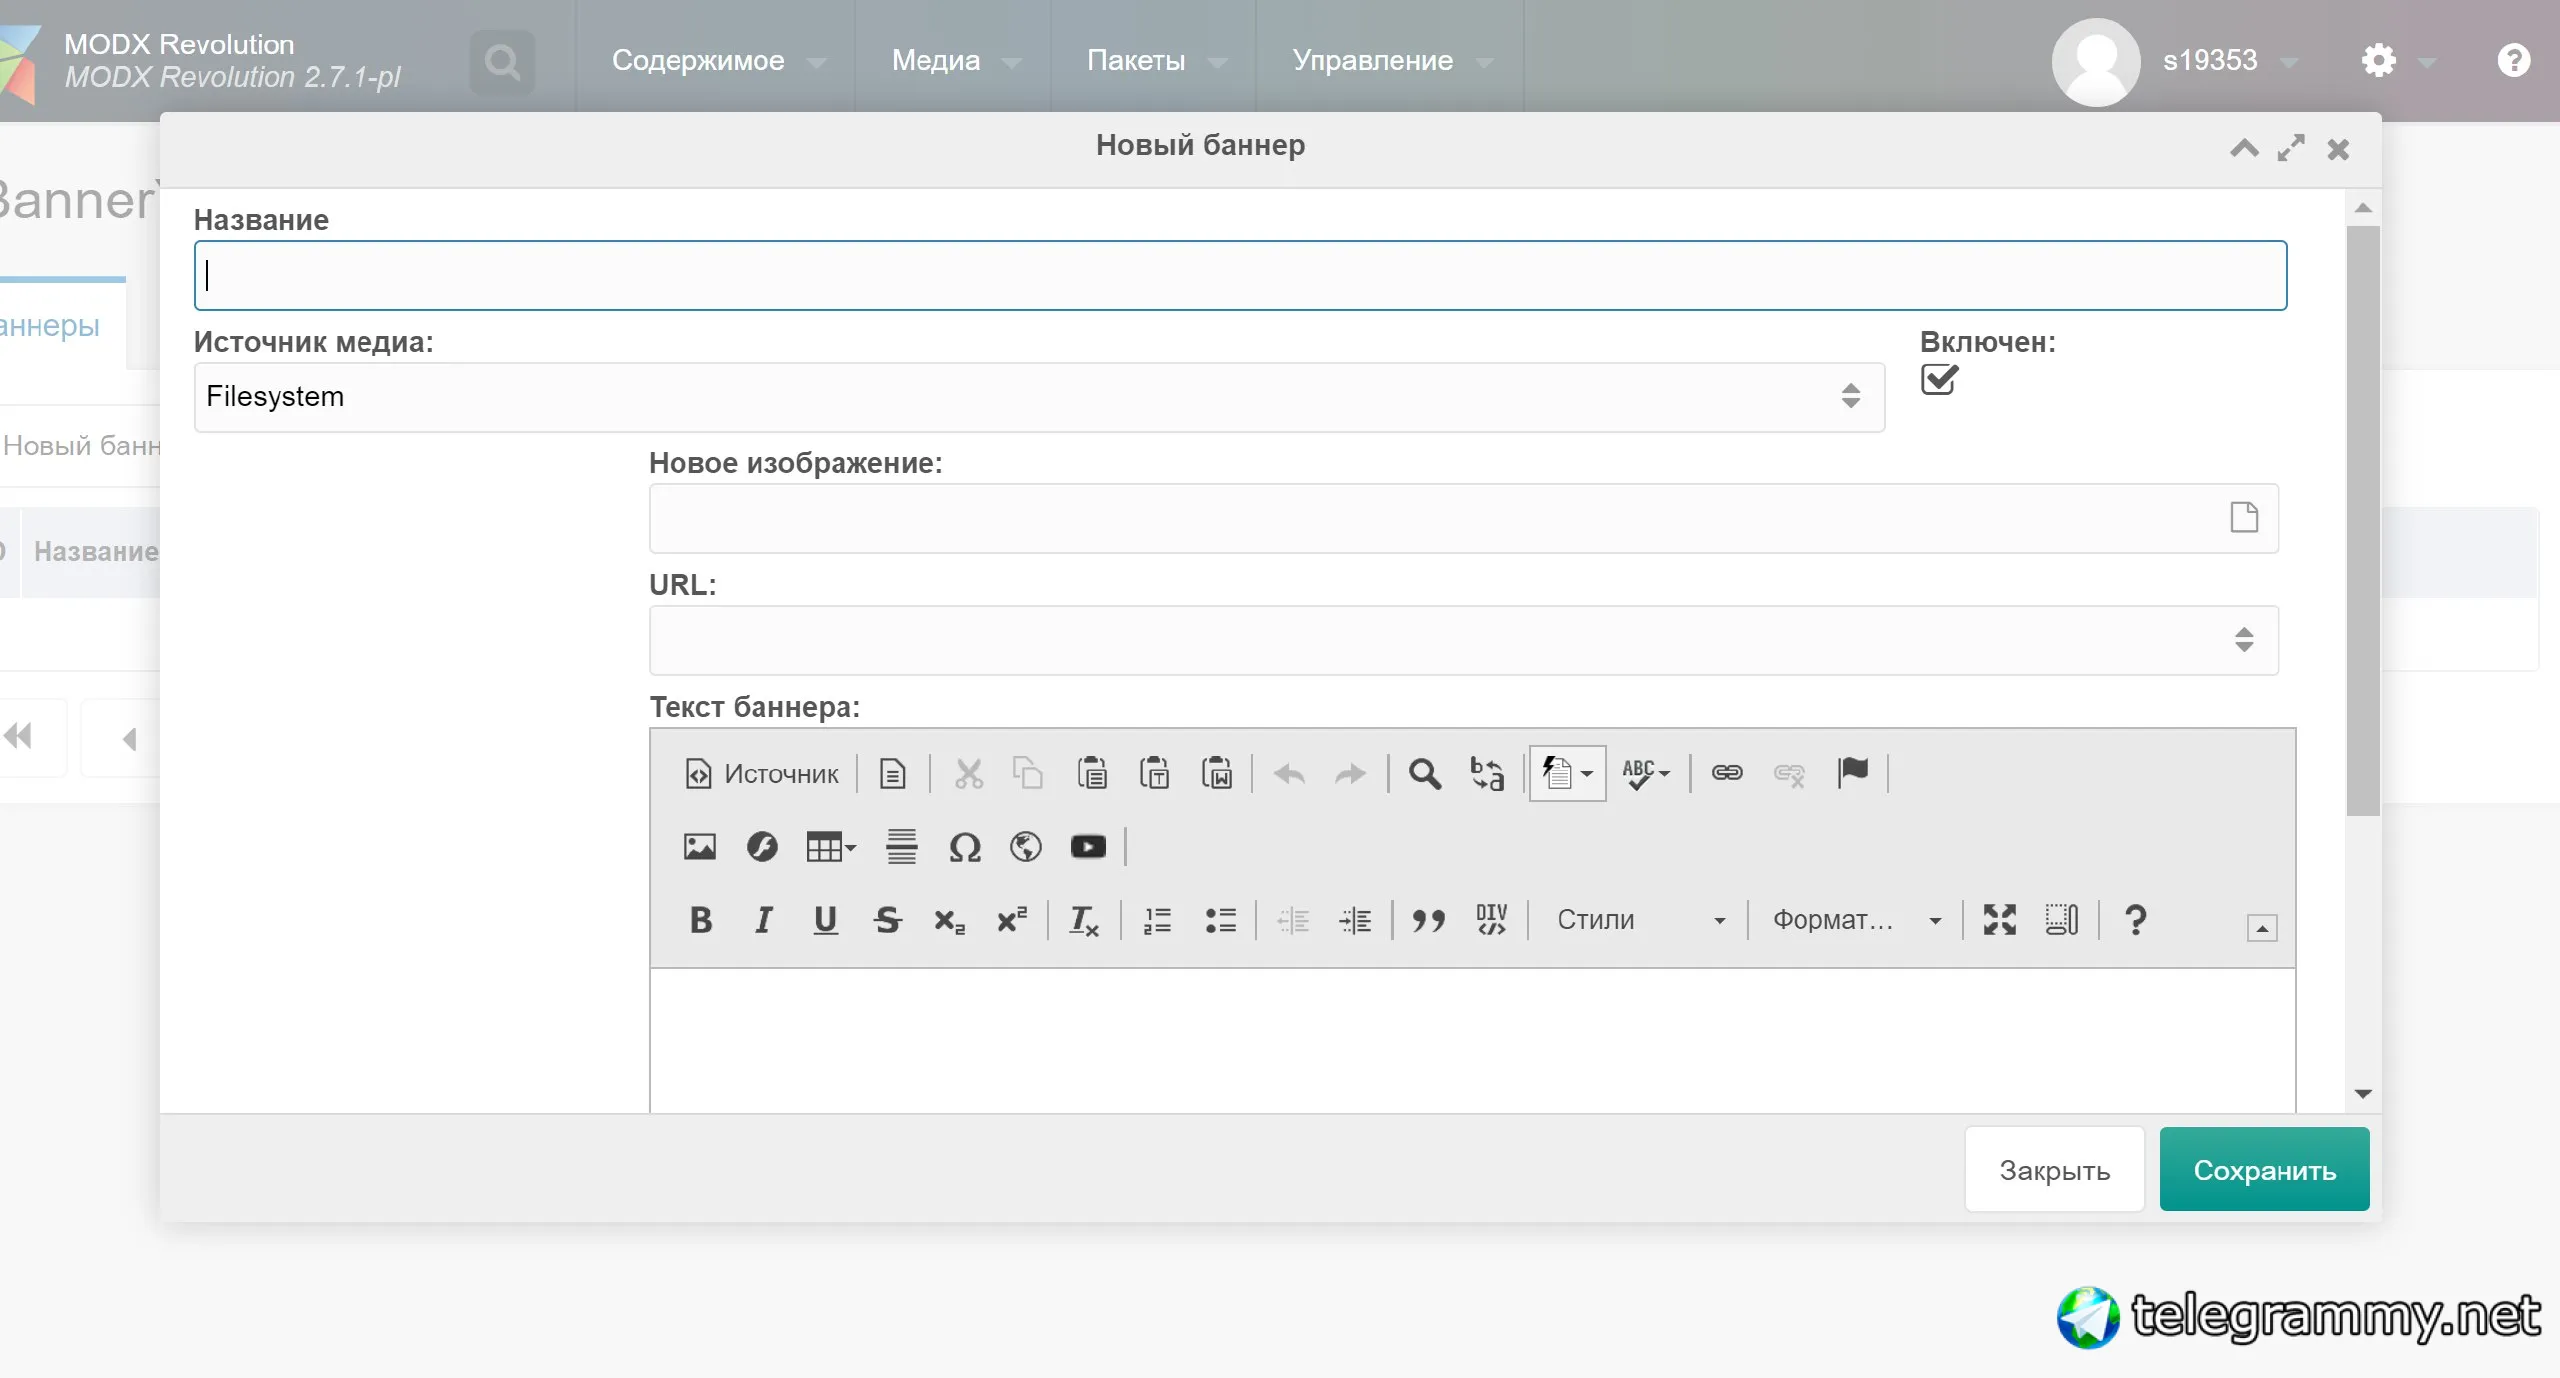The image size is (2560, 1378).
Task: Click the Block Quote icon
Action: [x=1428, y=920]
